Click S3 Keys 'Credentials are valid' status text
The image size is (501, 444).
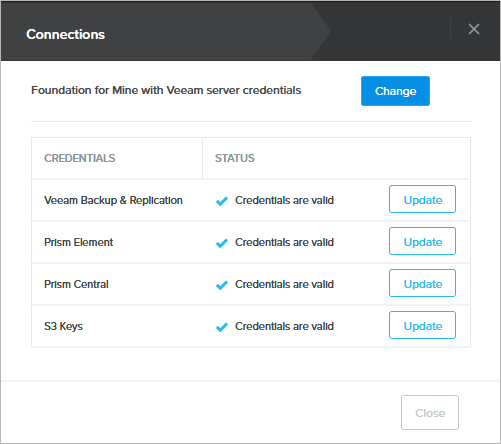click(284, 326)
